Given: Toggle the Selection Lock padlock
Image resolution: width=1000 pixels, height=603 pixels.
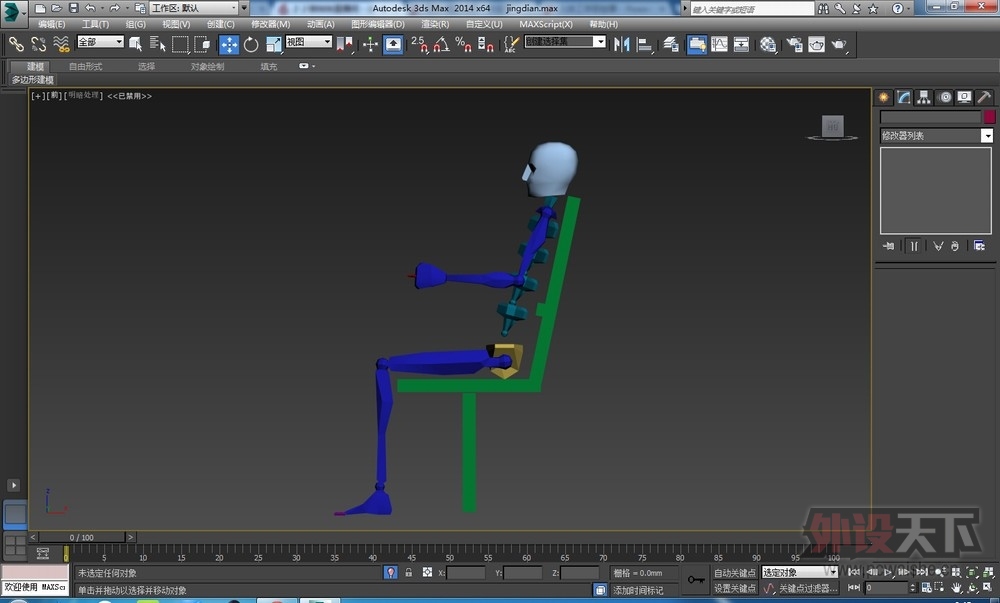Looking at the screenshot, I should click(409, 572).
